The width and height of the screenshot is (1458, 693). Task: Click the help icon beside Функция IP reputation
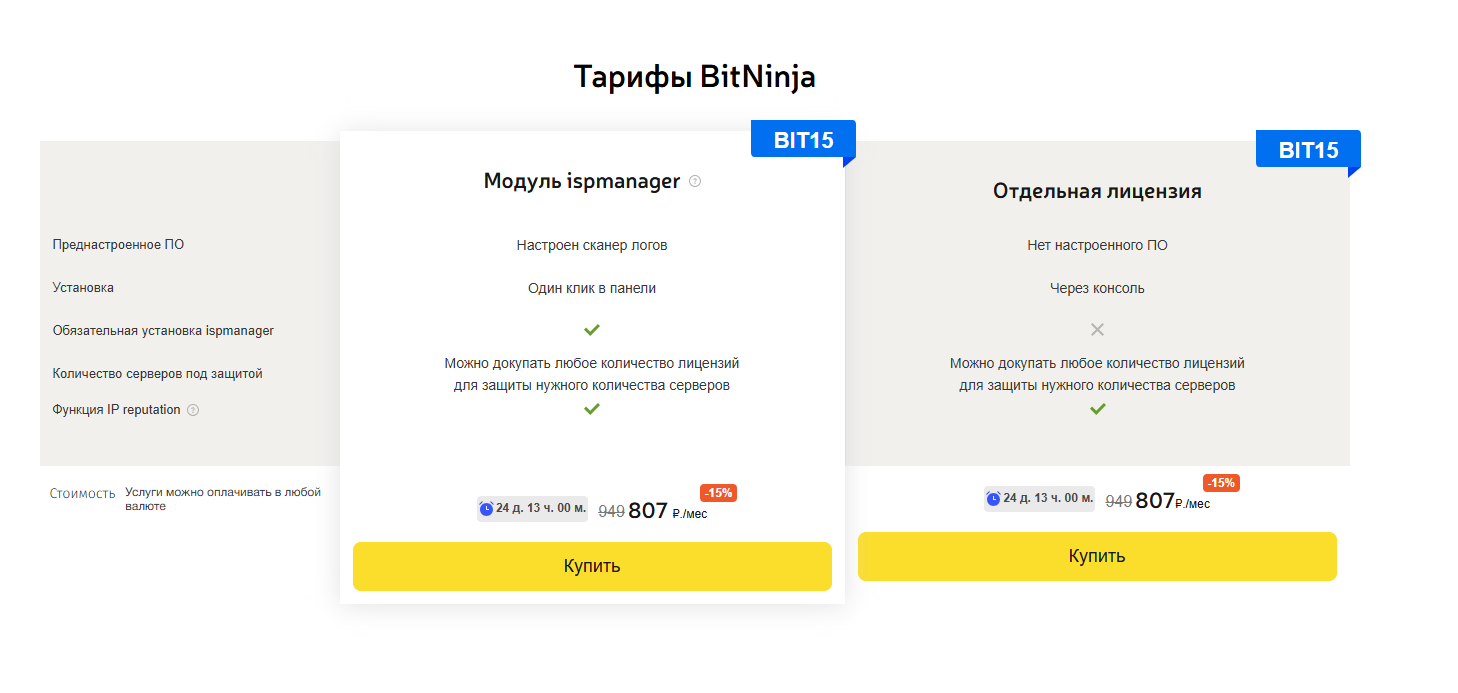point(193,410)
